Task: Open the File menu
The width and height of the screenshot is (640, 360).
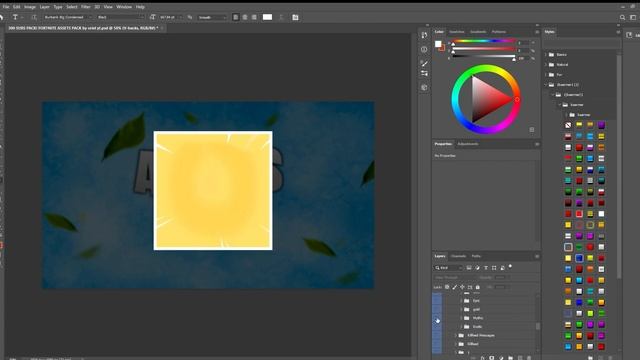Action: point(6,7)
